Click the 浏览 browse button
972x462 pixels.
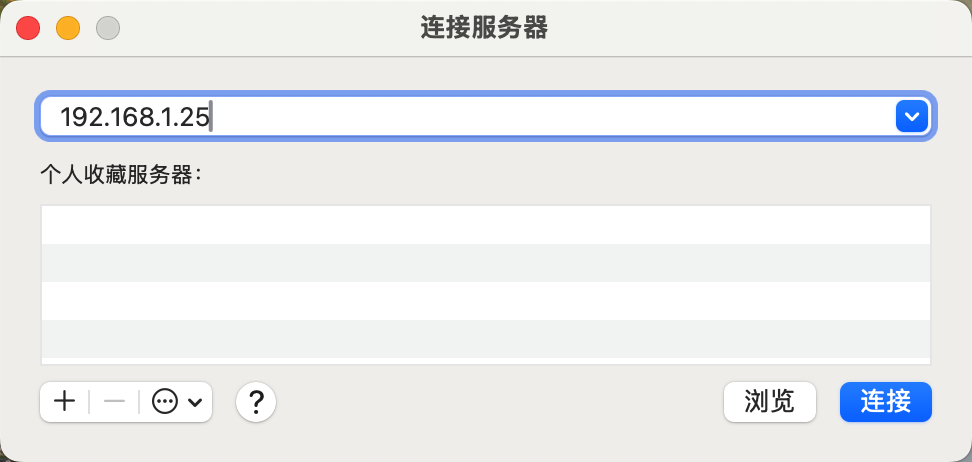[769, 402]
